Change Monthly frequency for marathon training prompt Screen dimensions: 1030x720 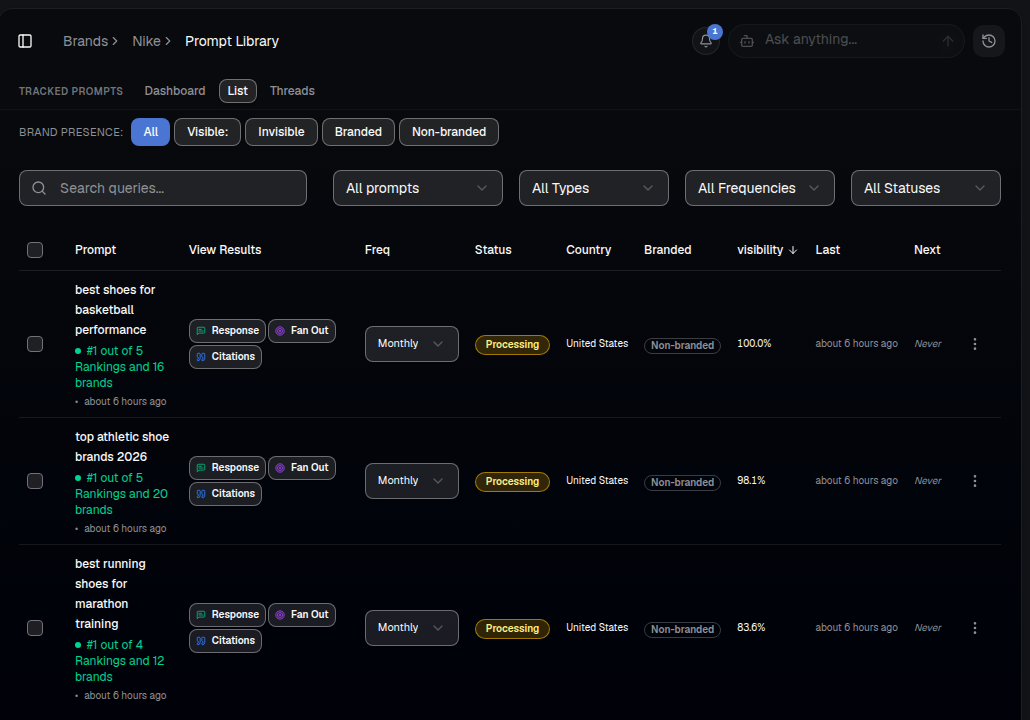[x=412, y=628]
